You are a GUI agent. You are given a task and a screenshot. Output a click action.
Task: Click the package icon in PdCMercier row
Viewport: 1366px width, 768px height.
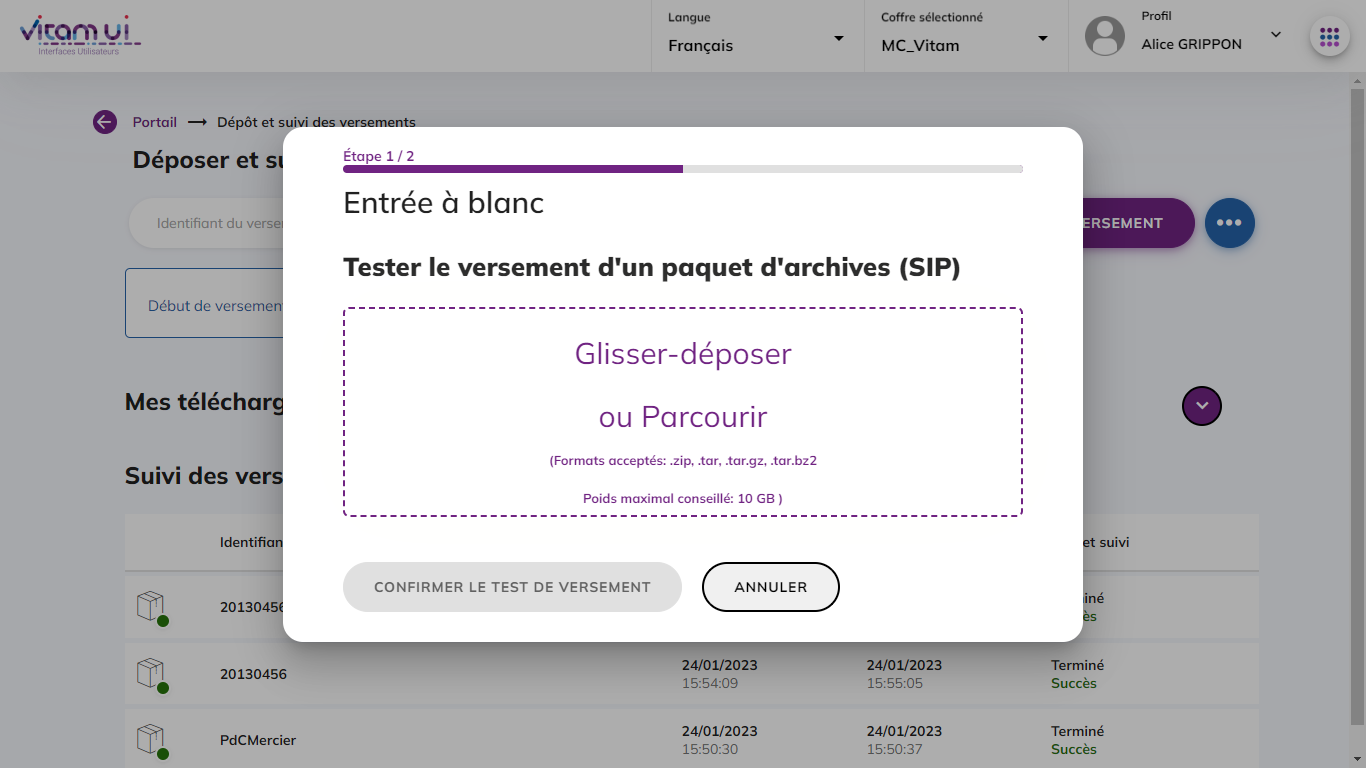click(150, 740)
